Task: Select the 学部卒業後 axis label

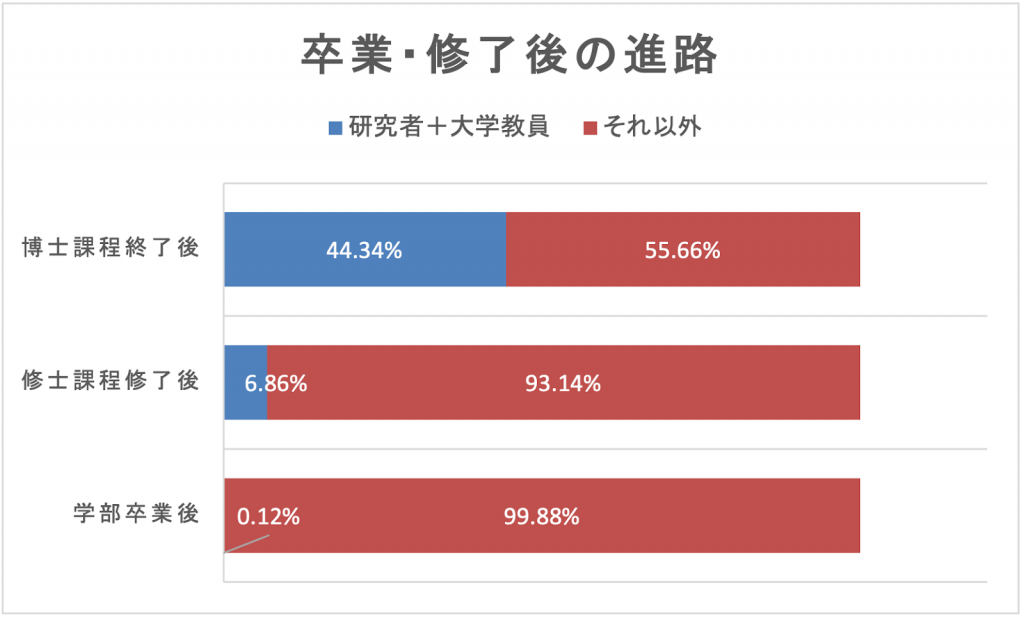Action: click(x=136, y=514)
